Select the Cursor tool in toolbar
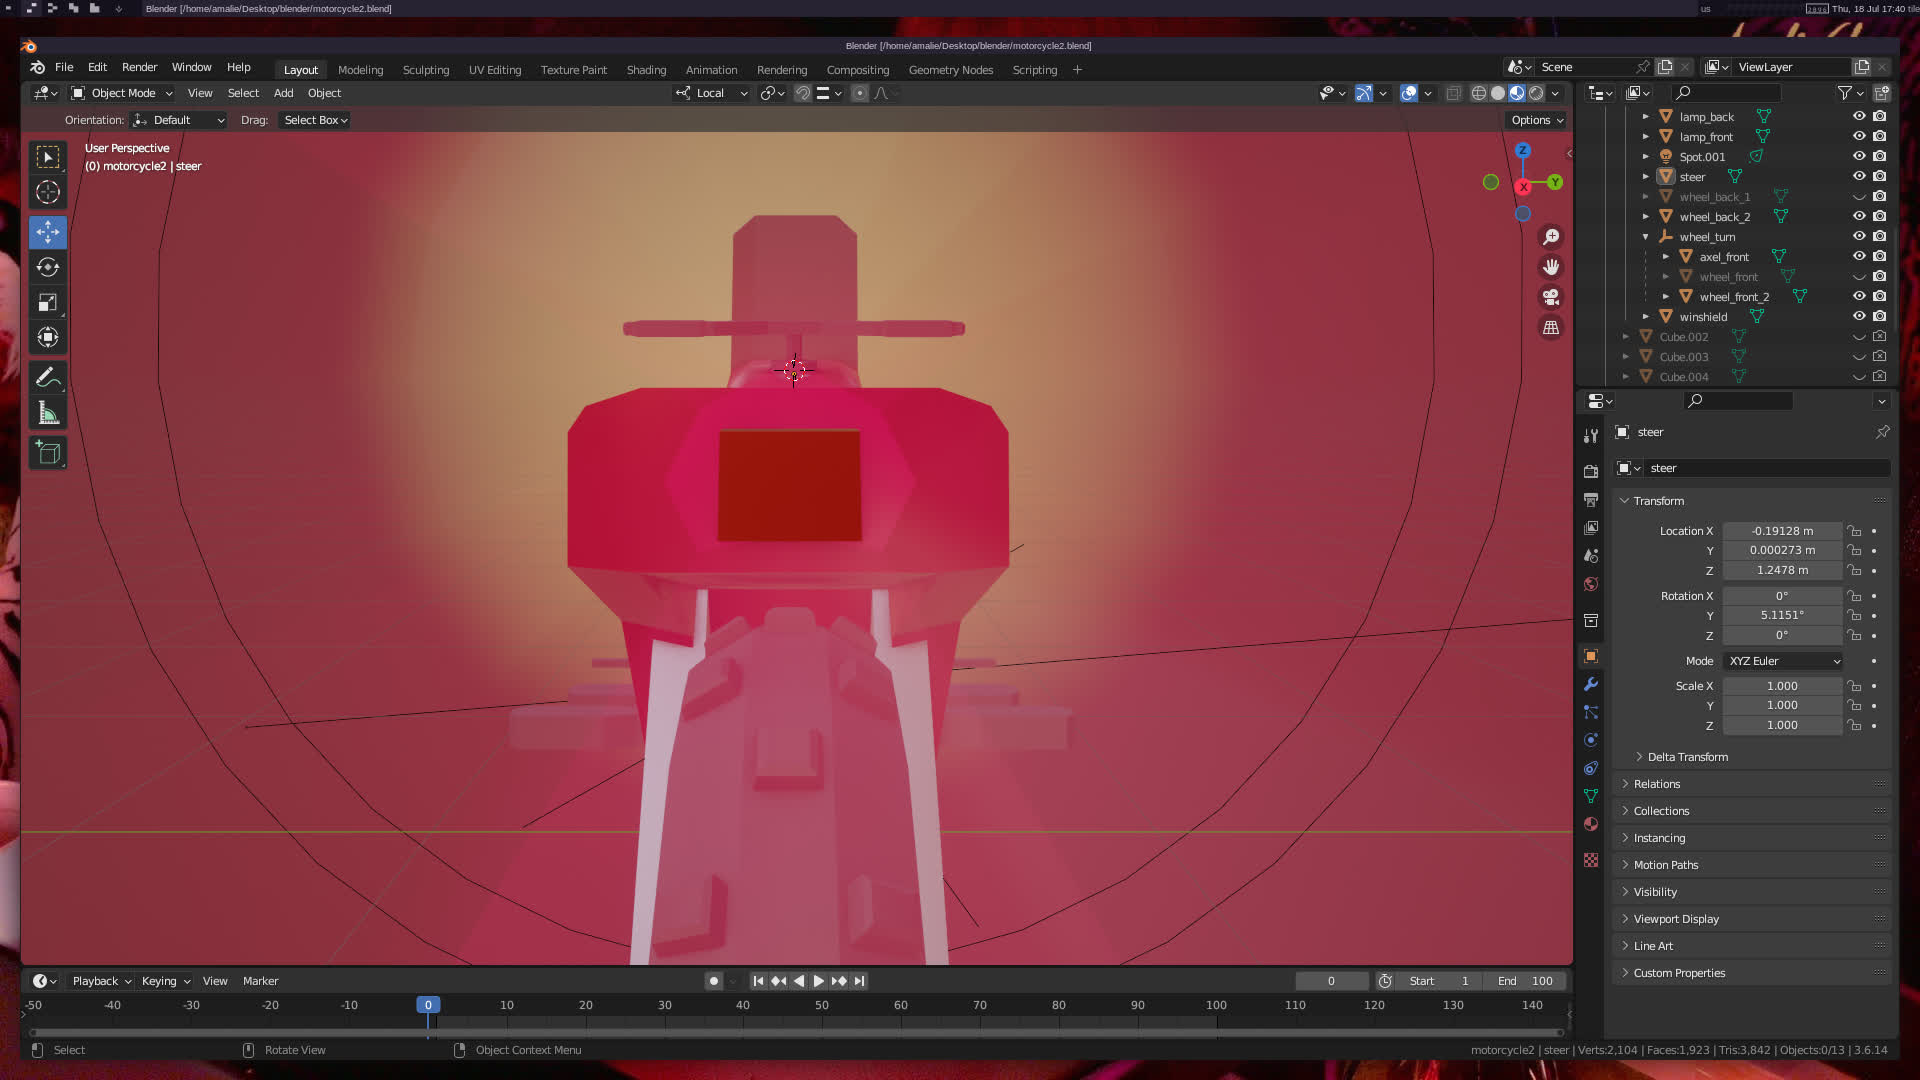The image size is (1920, 1080). (47, 193)
